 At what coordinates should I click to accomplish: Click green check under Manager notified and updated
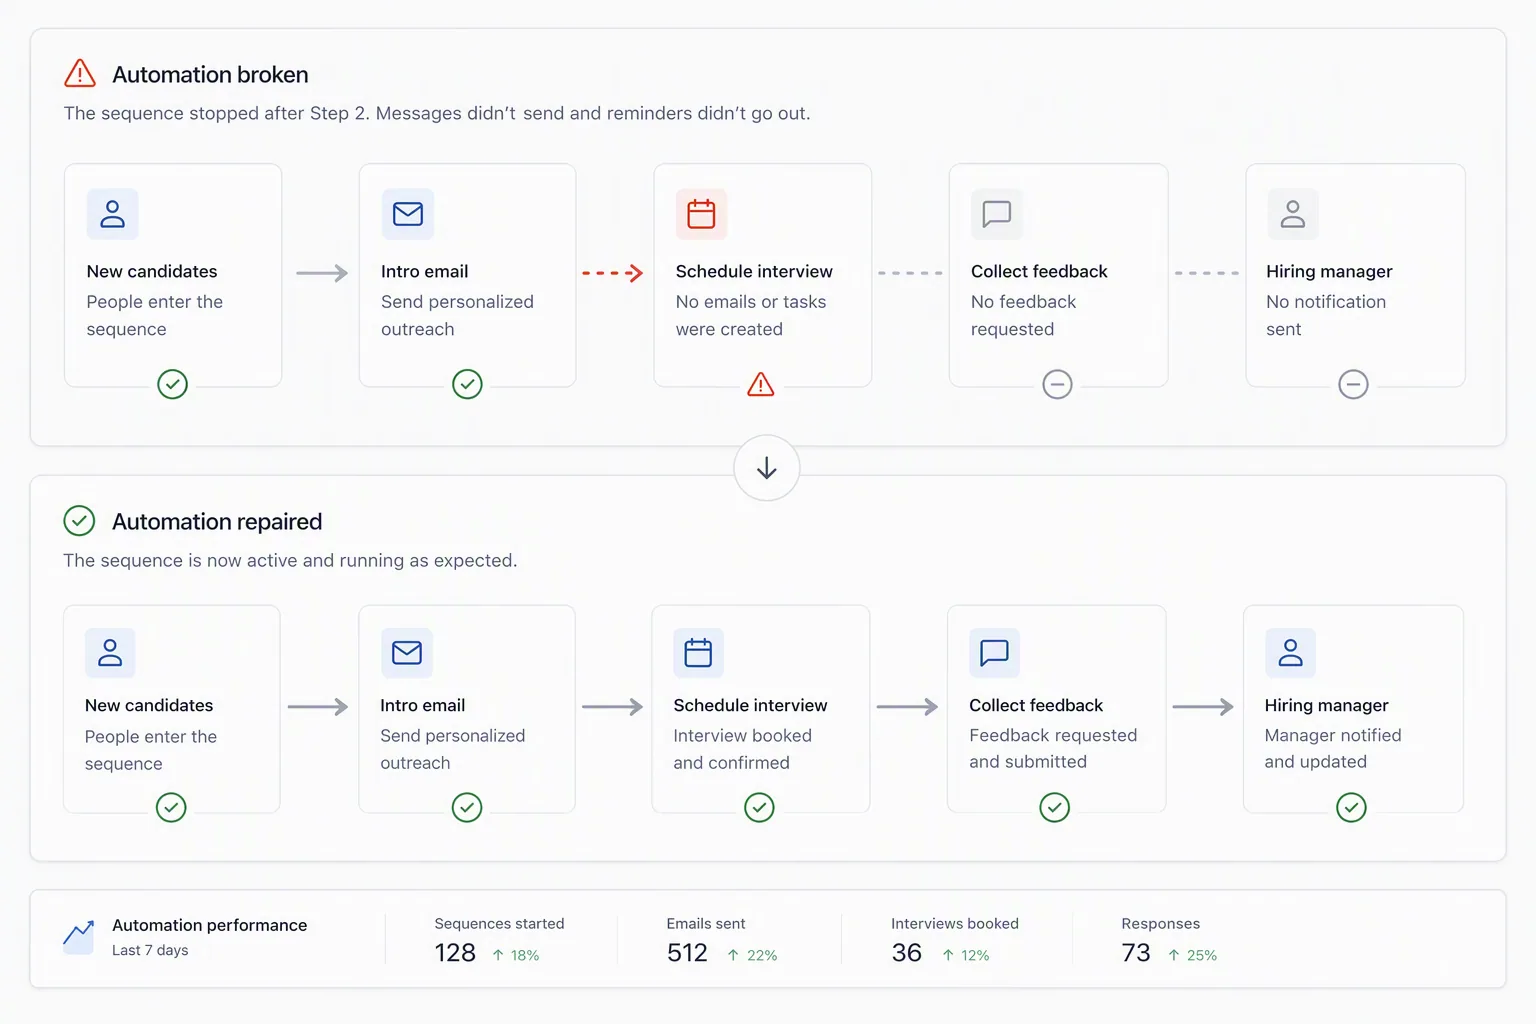click(1351, 808)
